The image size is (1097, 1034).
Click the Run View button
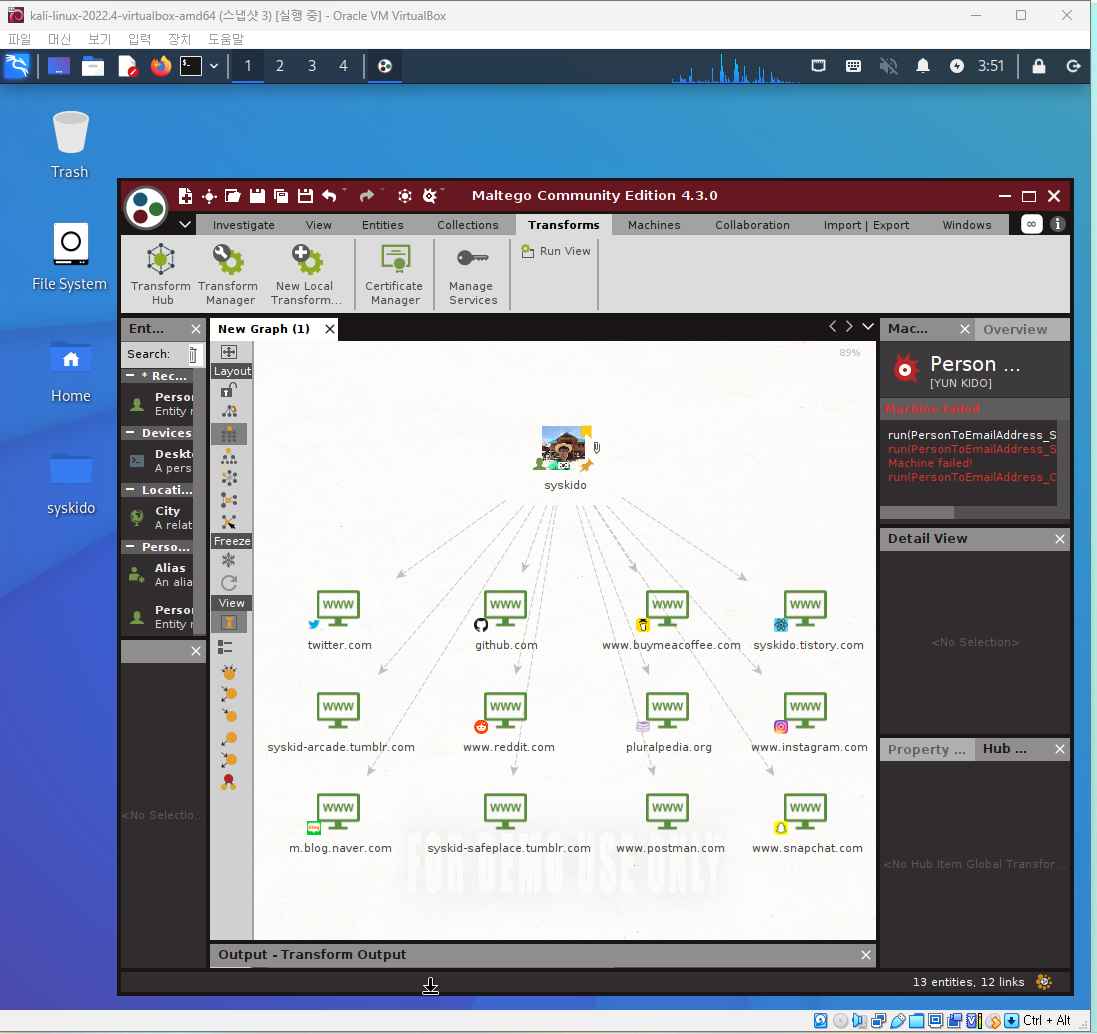(x=556, y=251)
